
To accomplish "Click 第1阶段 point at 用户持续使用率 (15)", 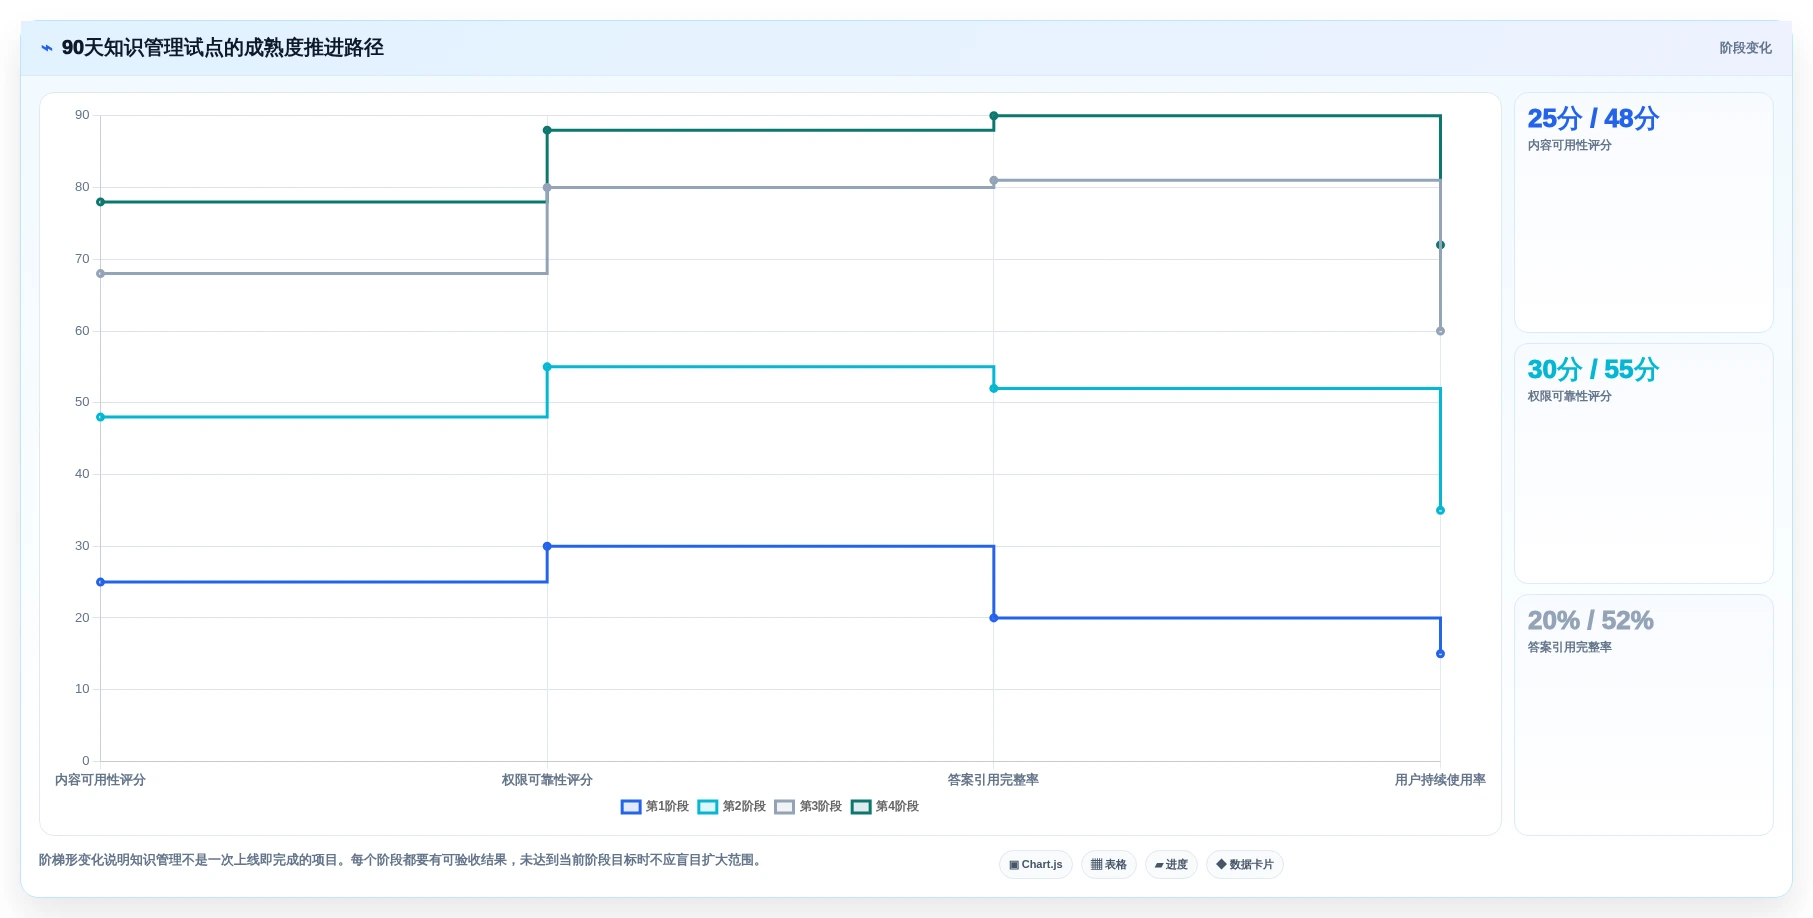I will click(x=1440, y=654).
